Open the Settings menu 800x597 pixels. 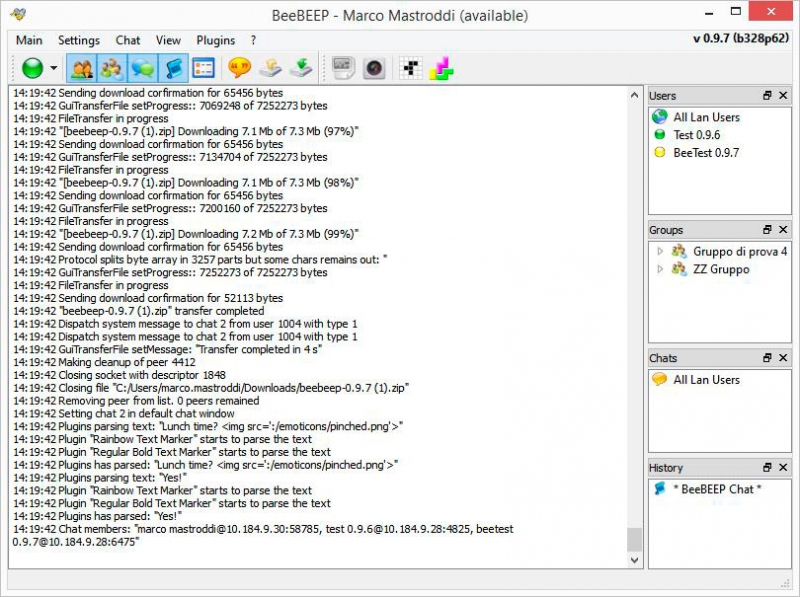pos(79,40)
